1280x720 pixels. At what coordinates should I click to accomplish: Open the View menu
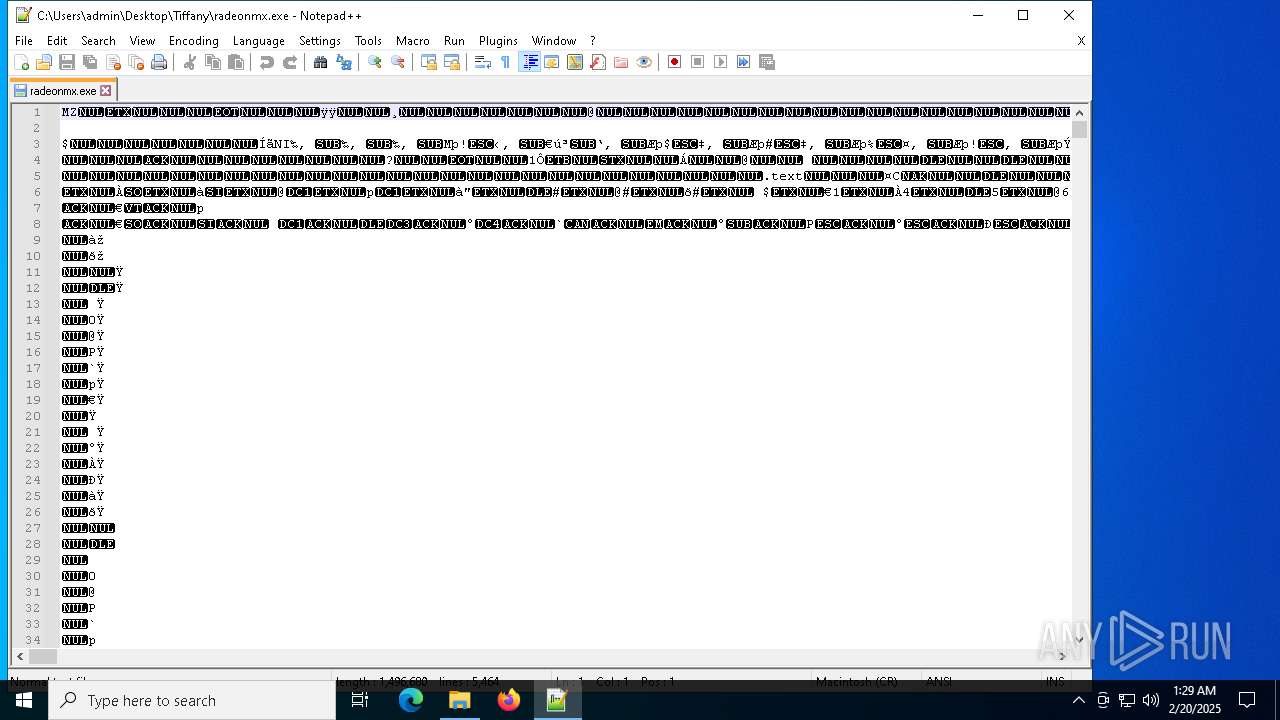click(x=142, y=41)
